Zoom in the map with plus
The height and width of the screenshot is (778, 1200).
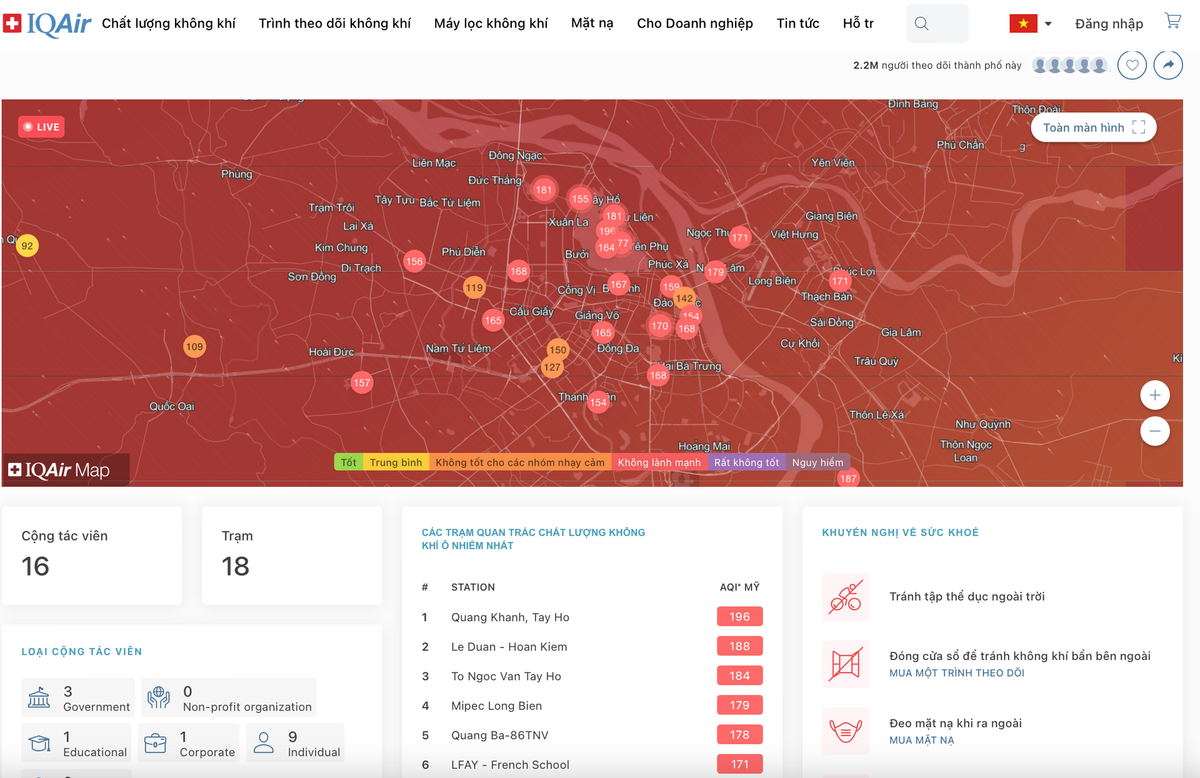(1154, 395)
